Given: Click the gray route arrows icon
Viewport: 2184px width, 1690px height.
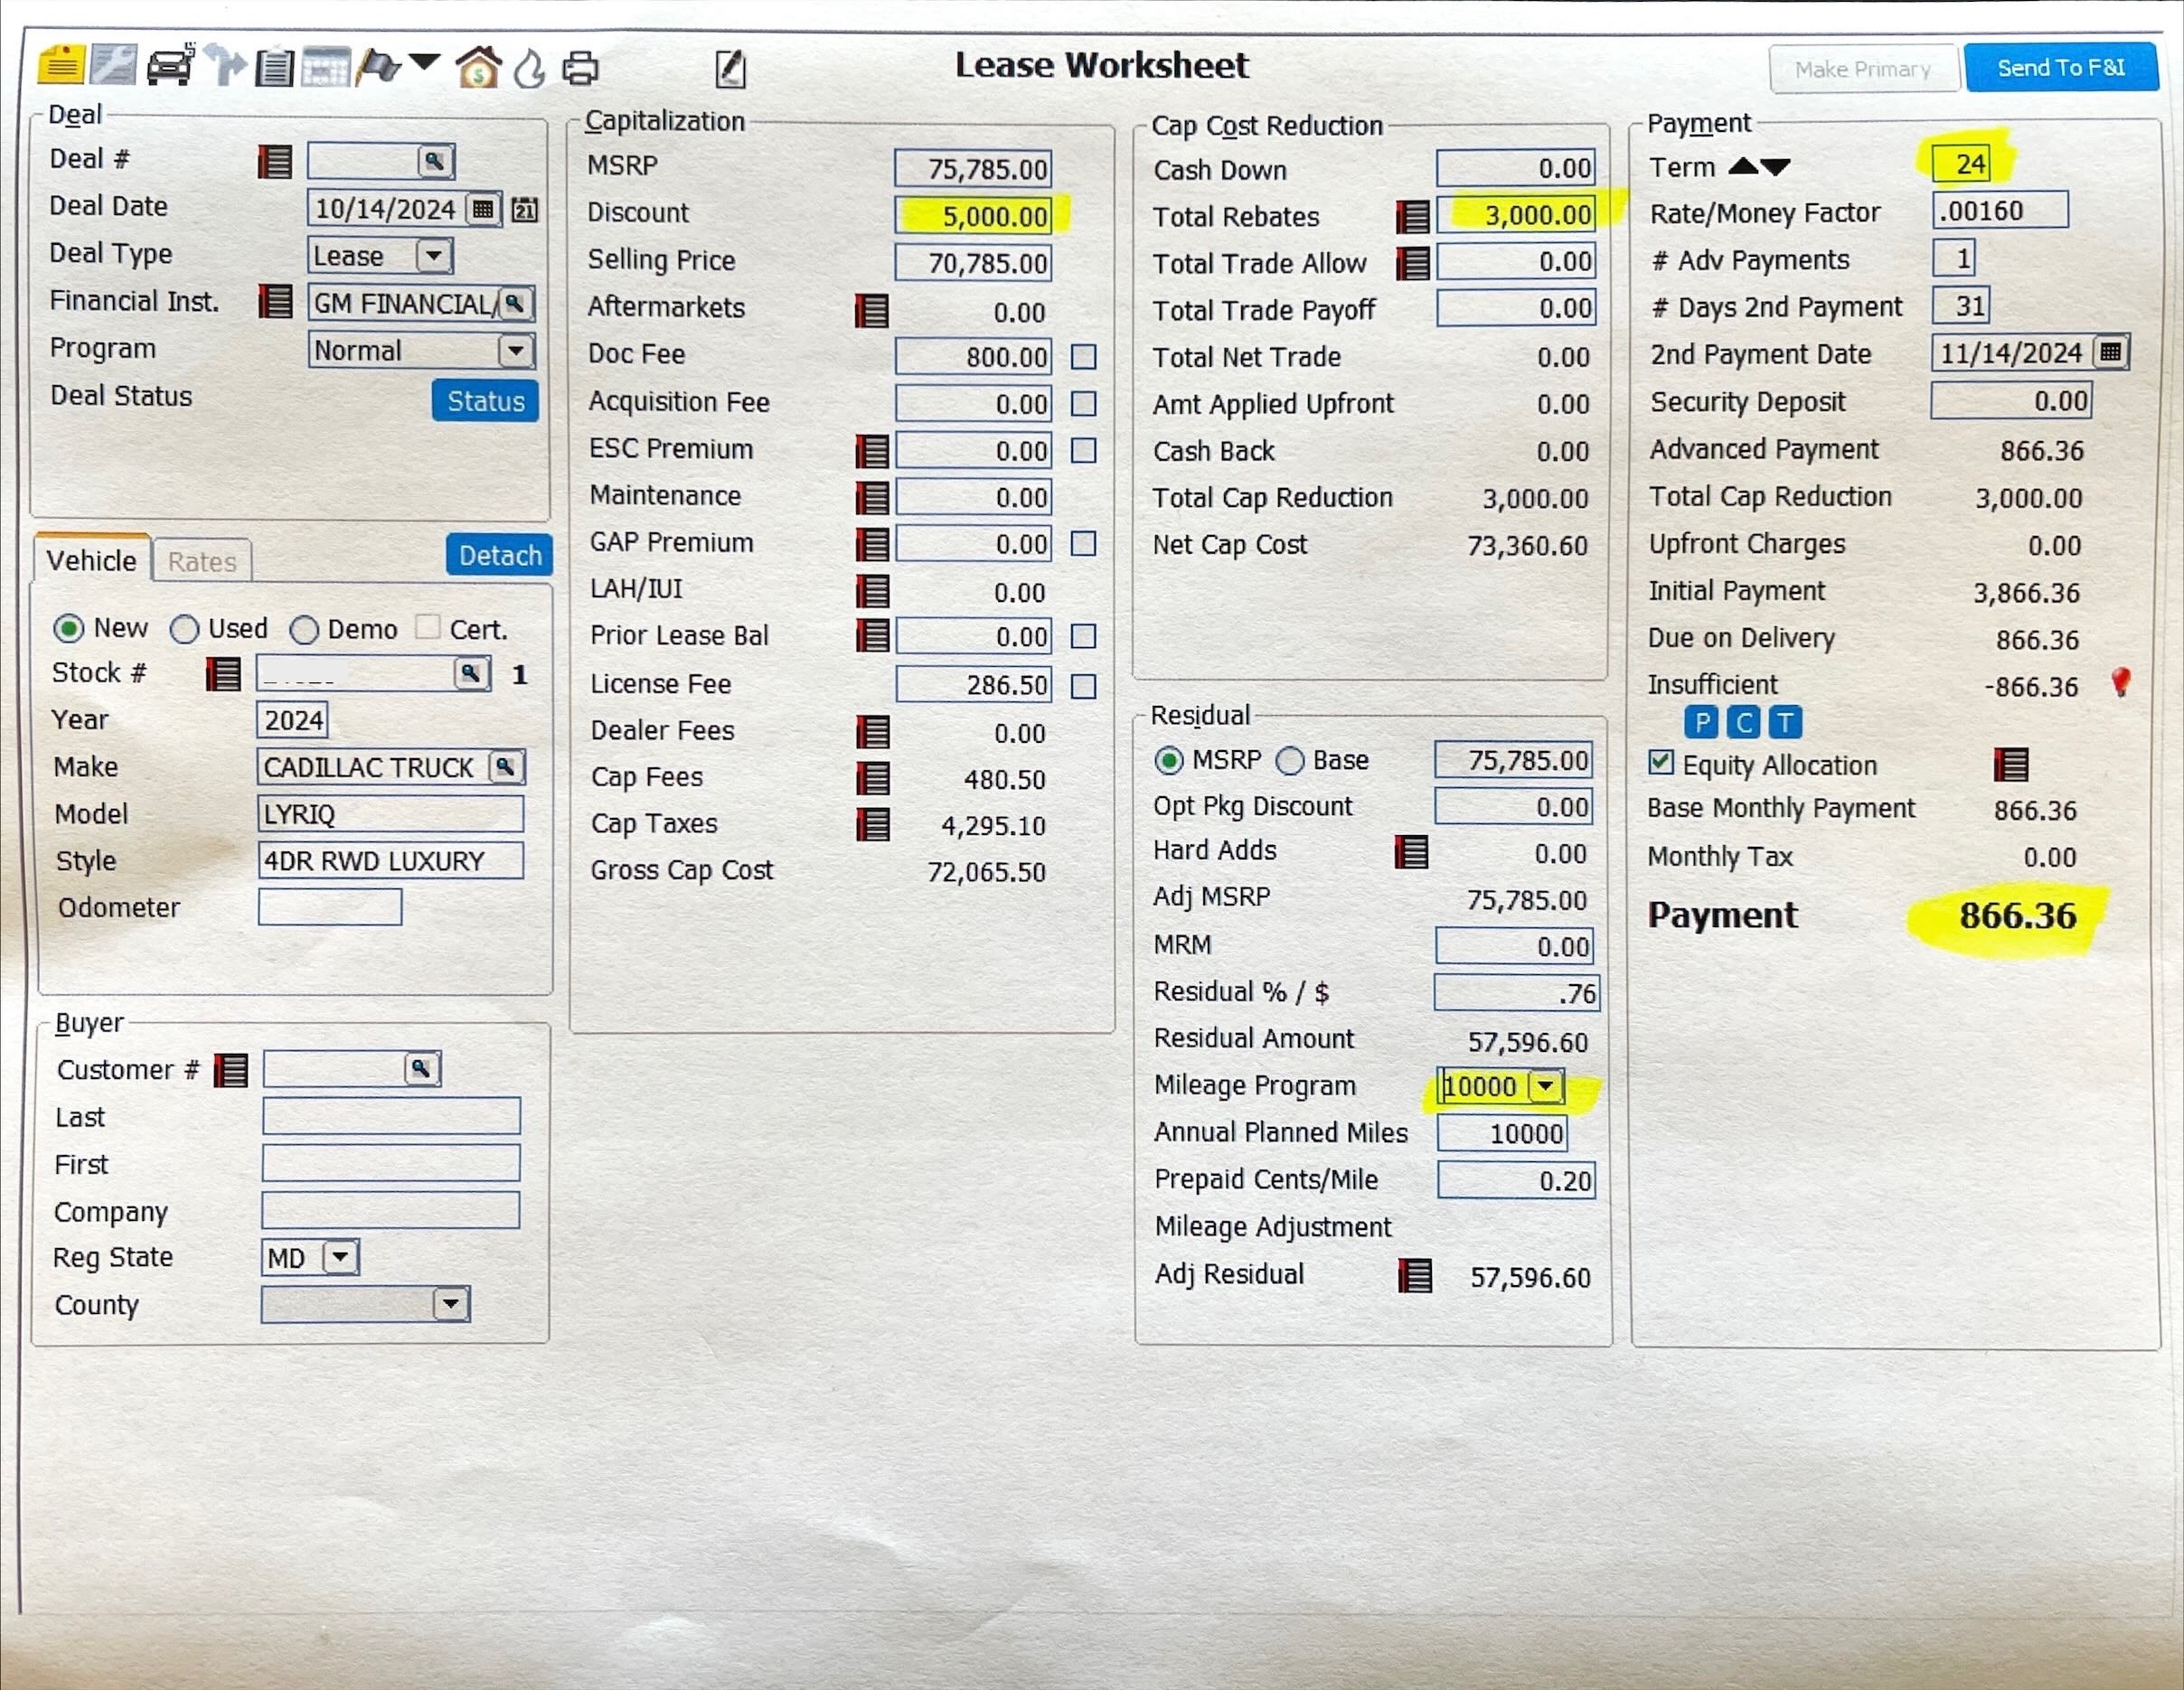Looking at the screenshot, I should click(228, 67).
